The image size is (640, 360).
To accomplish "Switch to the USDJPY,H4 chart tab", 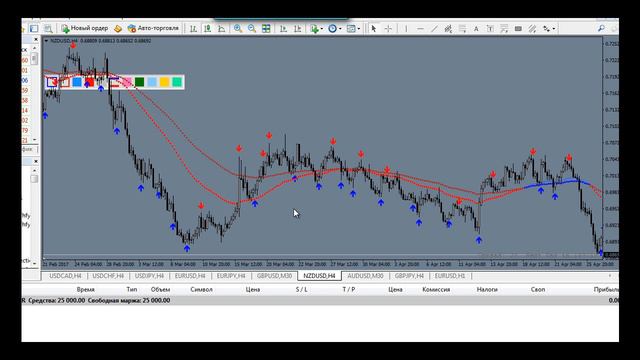I will pyautogui.click(x=149, y=276).
